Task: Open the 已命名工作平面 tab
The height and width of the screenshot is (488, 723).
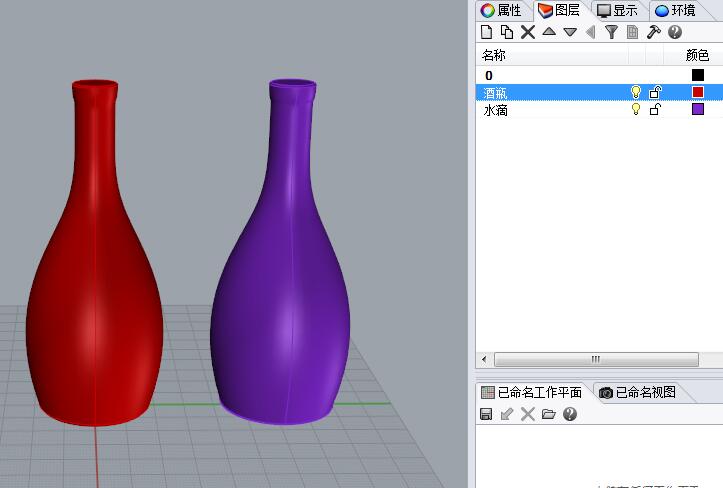Action: click(532, 393)
